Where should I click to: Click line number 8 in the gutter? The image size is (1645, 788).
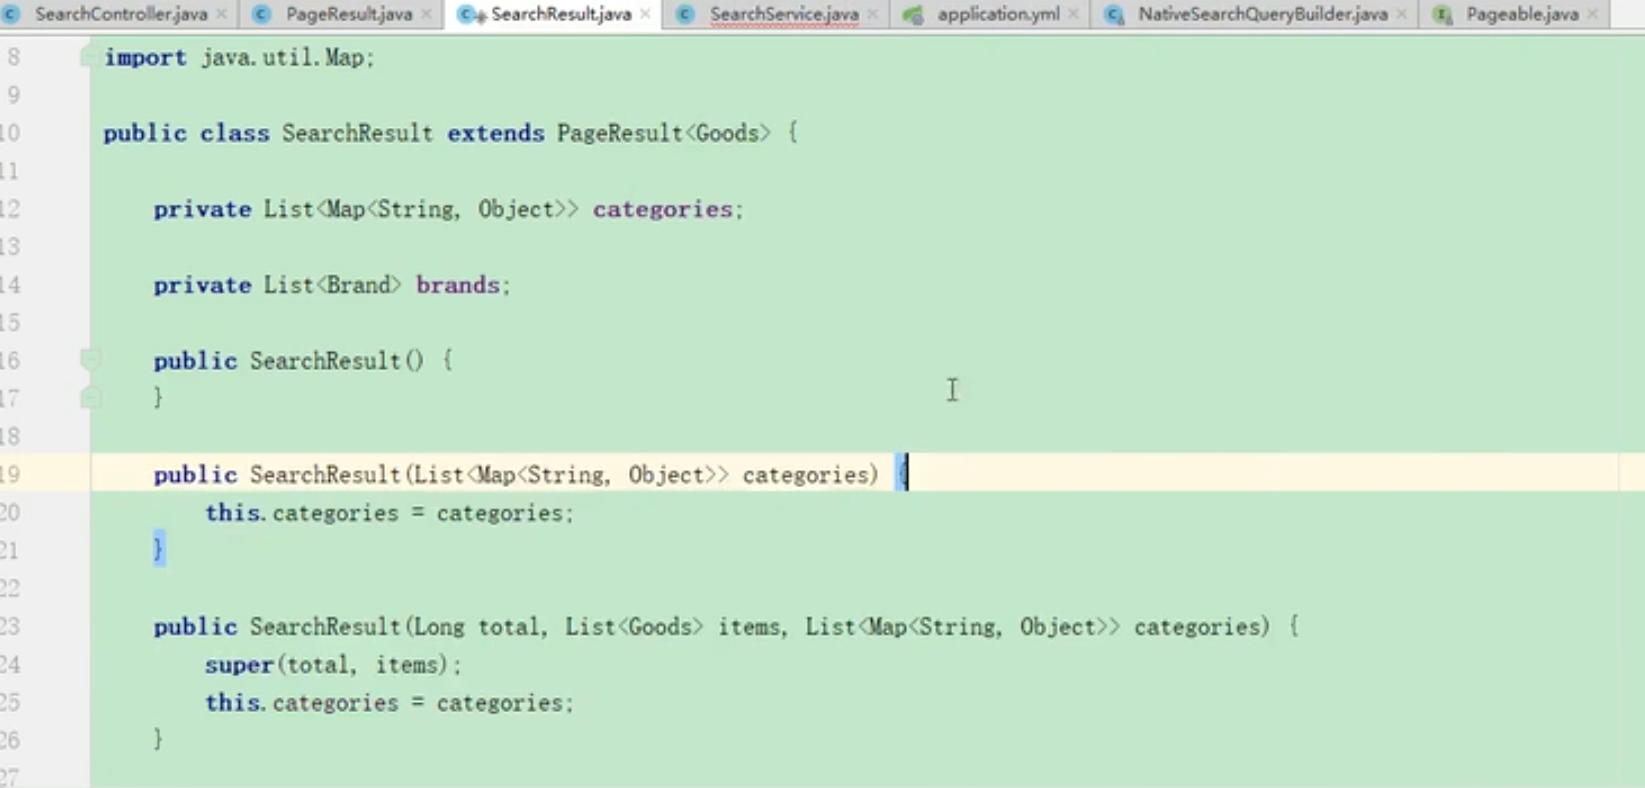click(x=12, y=58)
